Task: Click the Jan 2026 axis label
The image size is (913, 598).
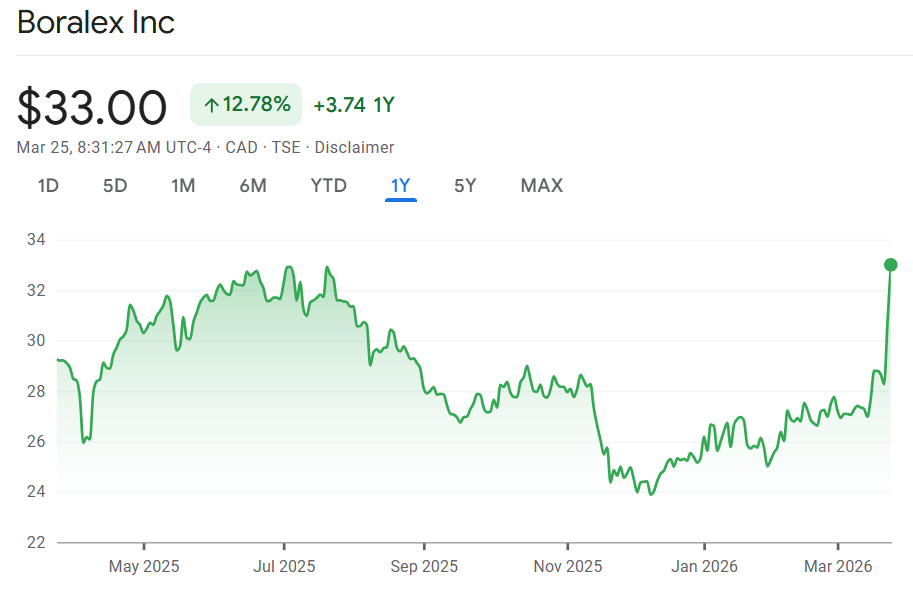Action: point(704,566)
